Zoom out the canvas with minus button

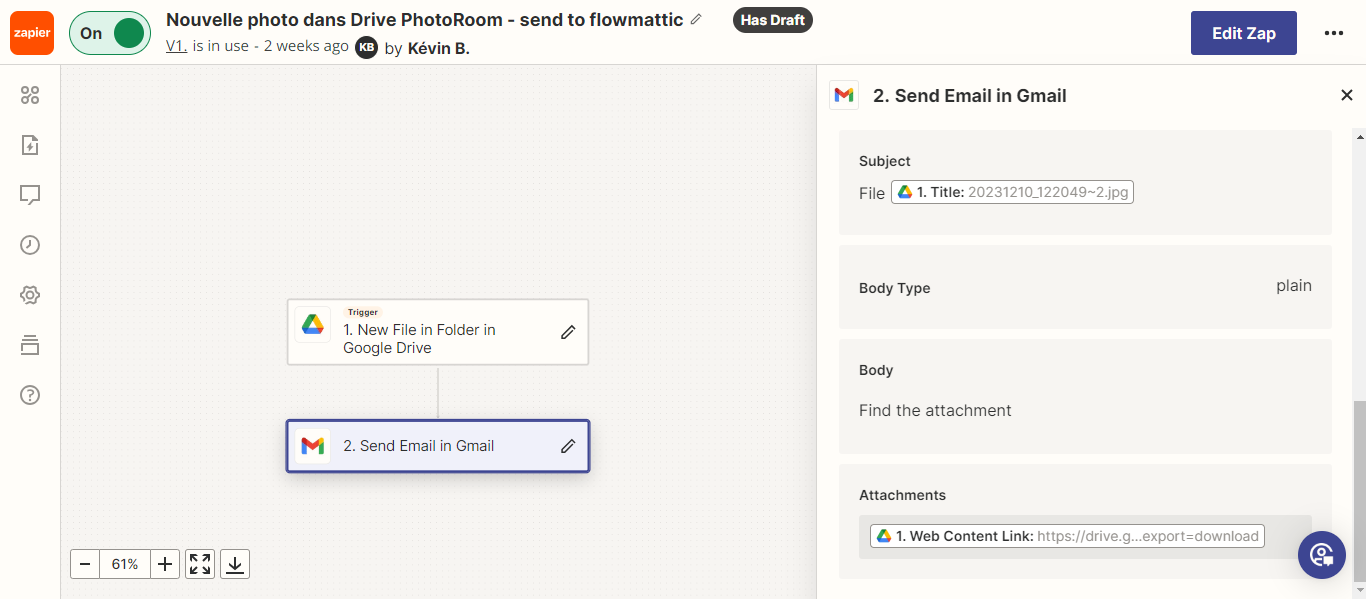click(85, 564)
